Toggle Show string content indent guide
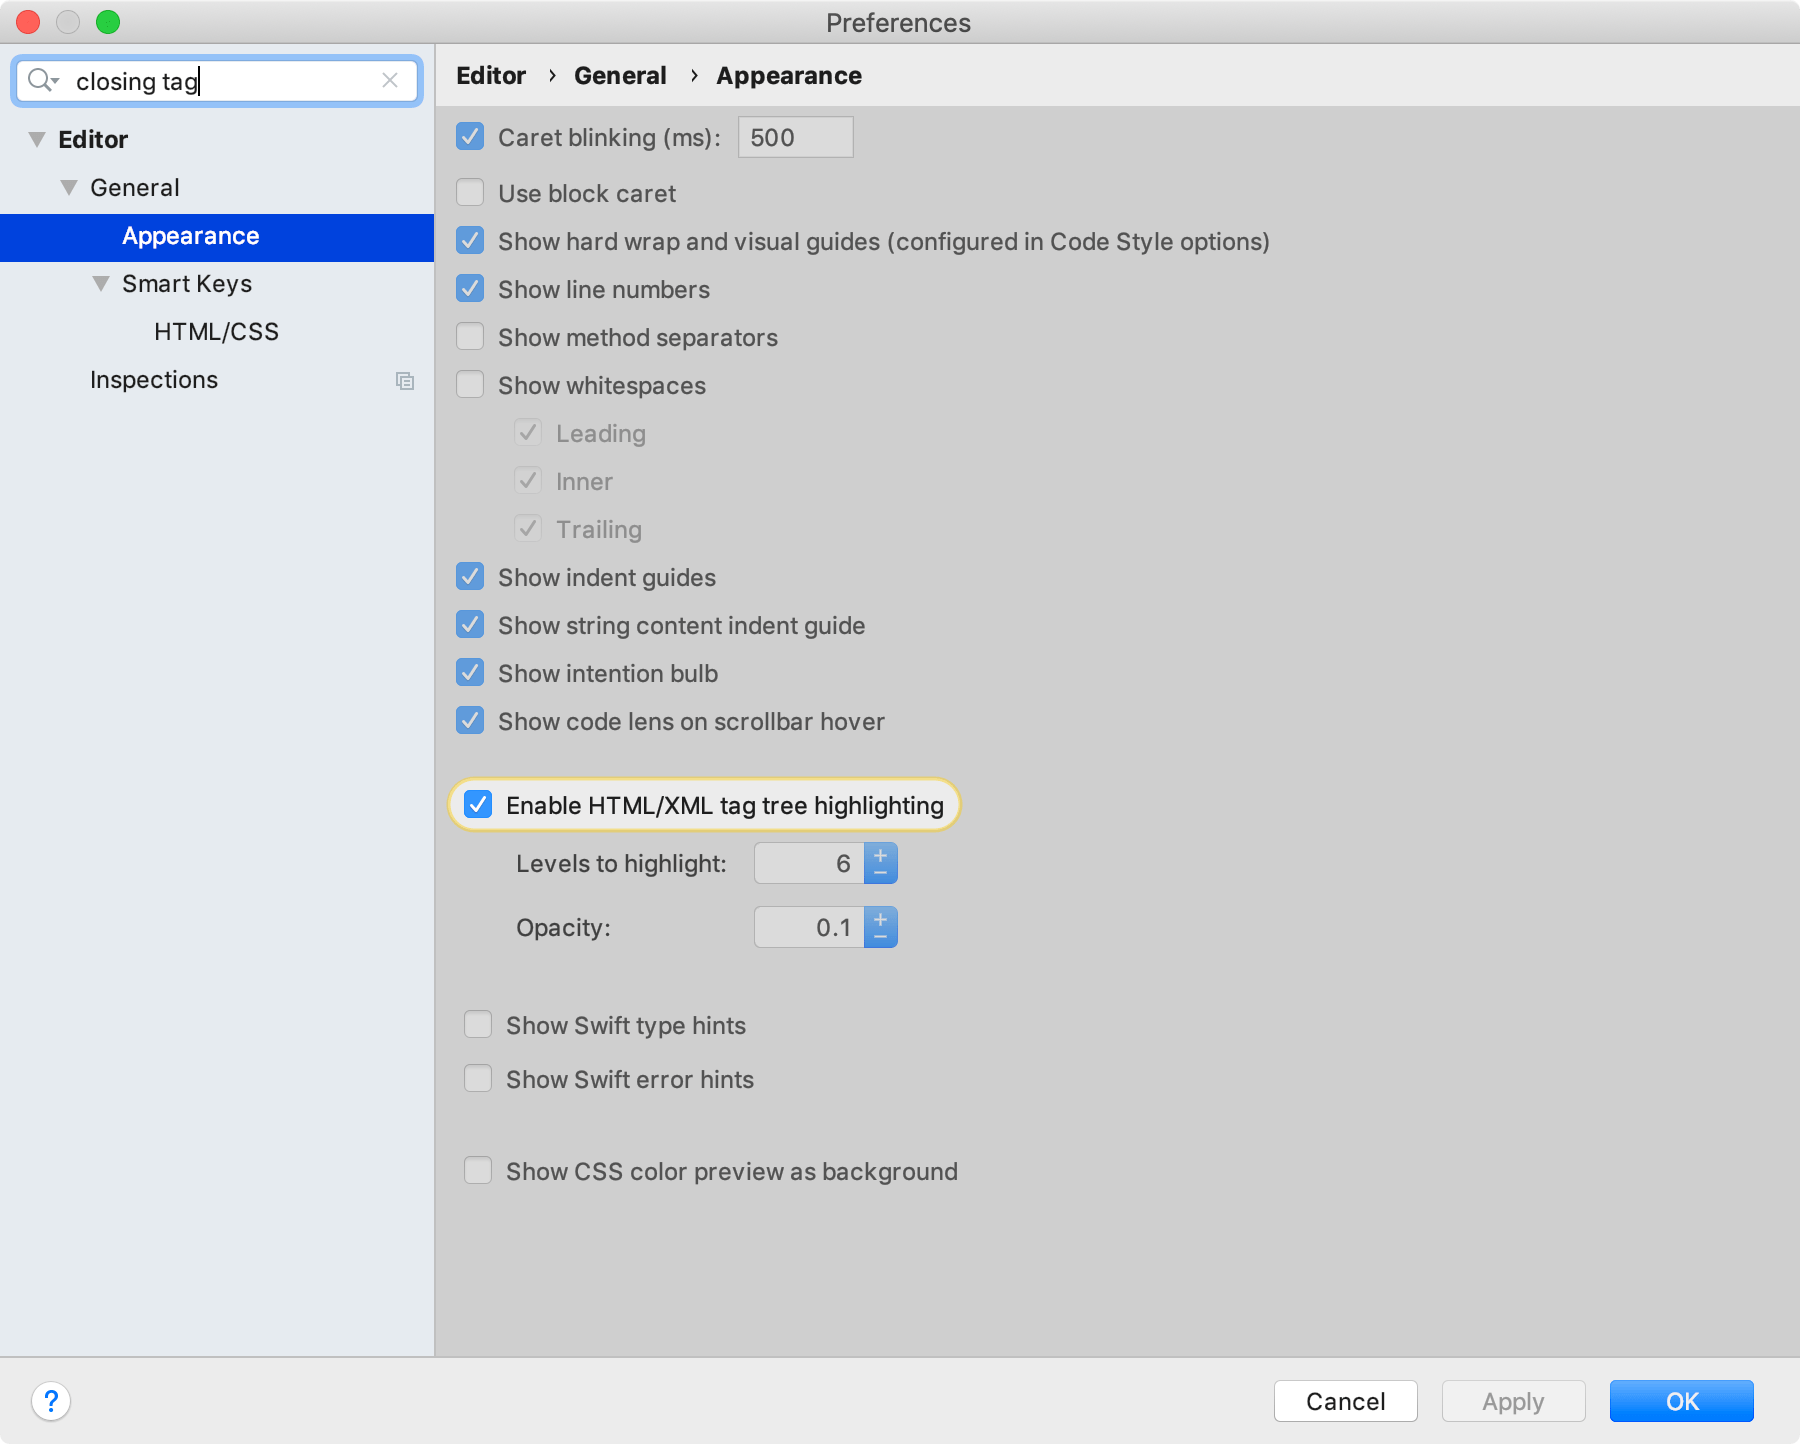1800x1444 pixels. coord(470,625)
